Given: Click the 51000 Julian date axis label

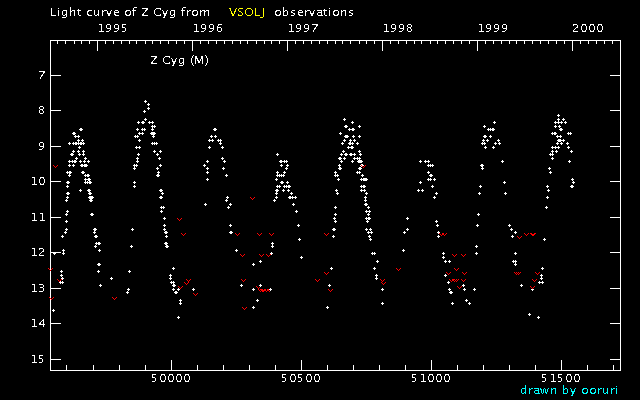Looking at the screenshot, I should point(430,379).
